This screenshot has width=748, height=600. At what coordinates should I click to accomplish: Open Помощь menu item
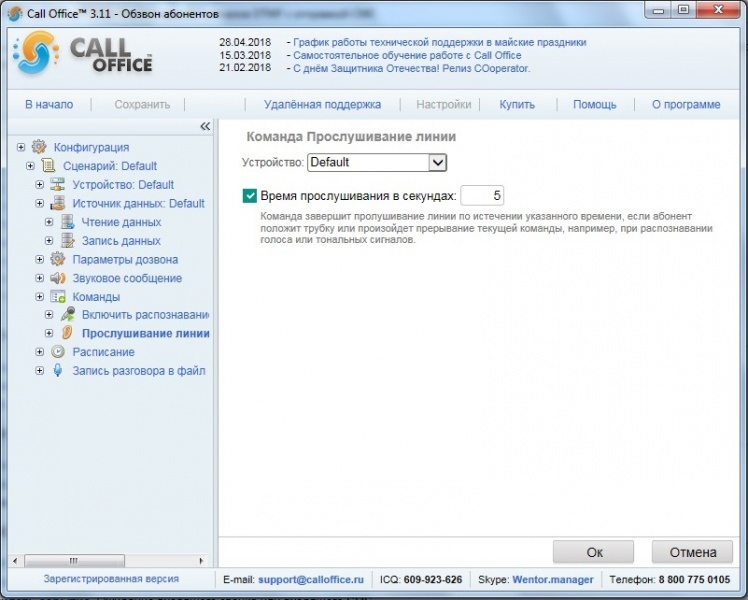[595, 104]
